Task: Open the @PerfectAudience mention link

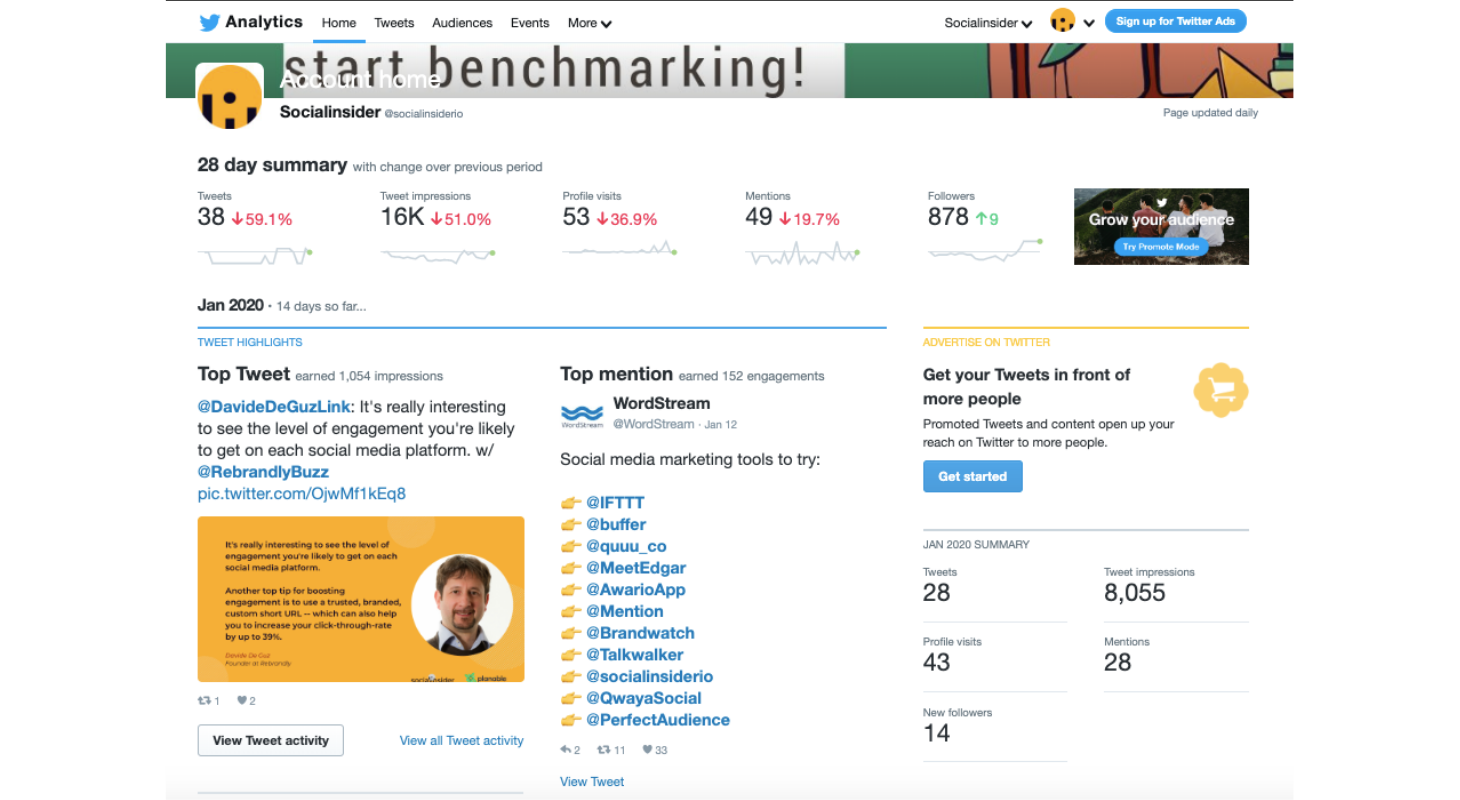Action: [x=658, y=720]
